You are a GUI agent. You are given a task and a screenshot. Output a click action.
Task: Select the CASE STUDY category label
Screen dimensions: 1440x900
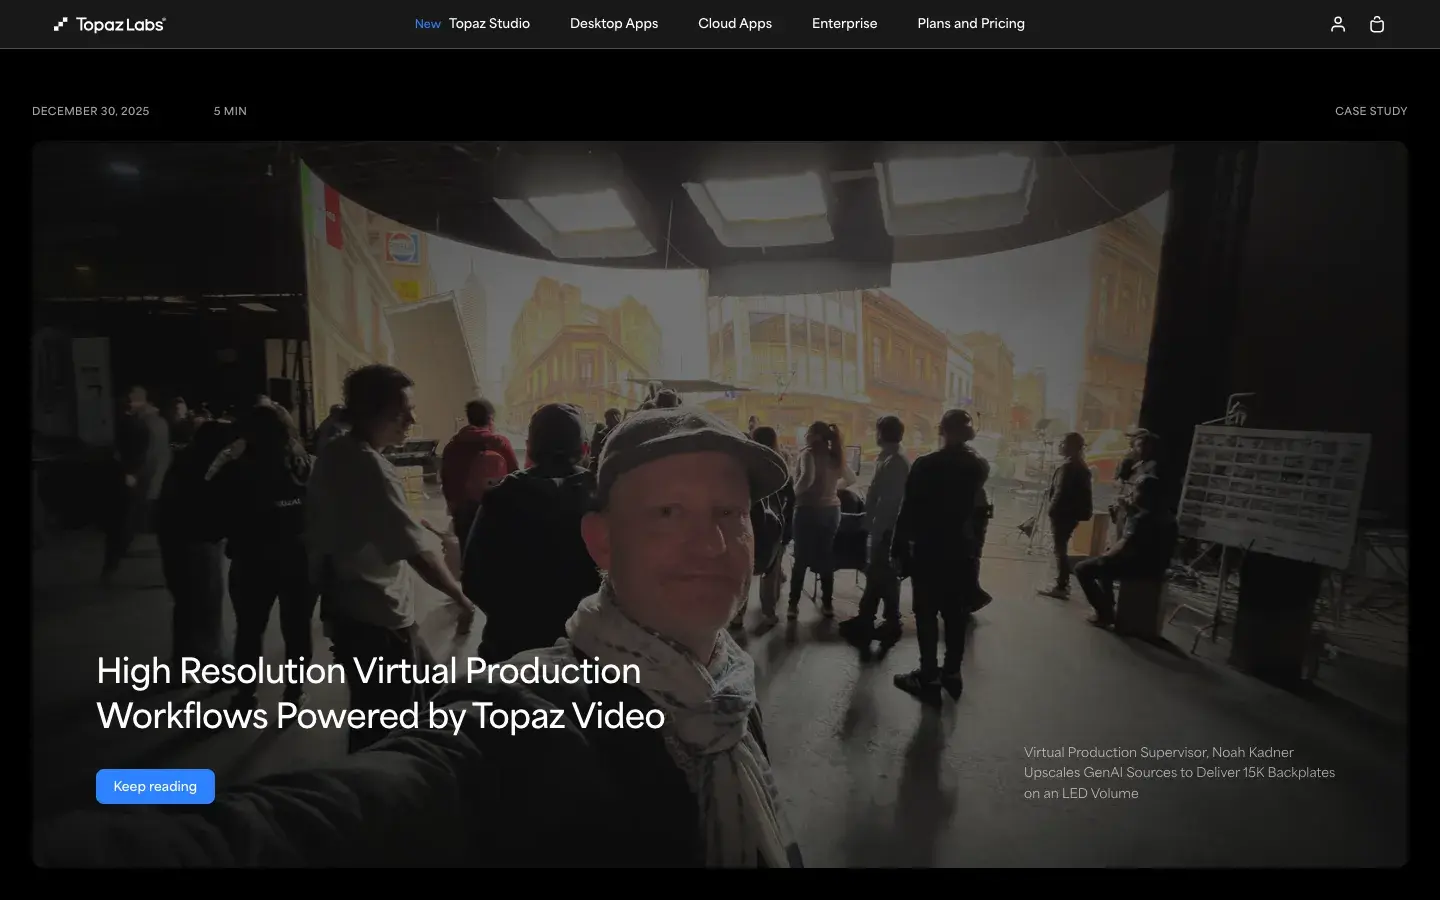tap(1371, 111)
